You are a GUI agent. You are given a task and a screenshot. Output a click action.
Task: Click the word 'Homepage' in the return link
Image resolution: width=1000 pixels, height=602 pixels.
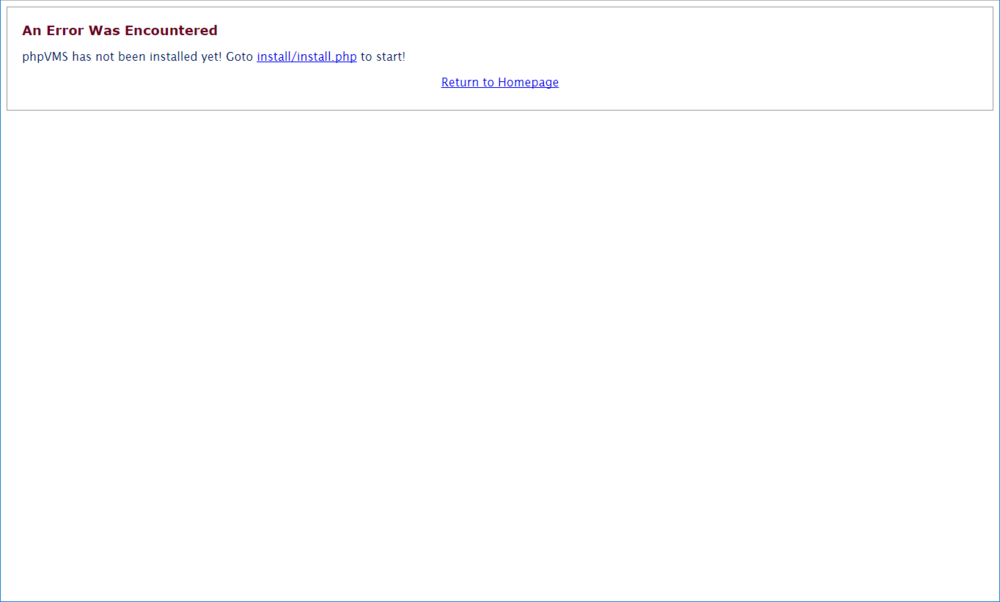click(528, 82)
